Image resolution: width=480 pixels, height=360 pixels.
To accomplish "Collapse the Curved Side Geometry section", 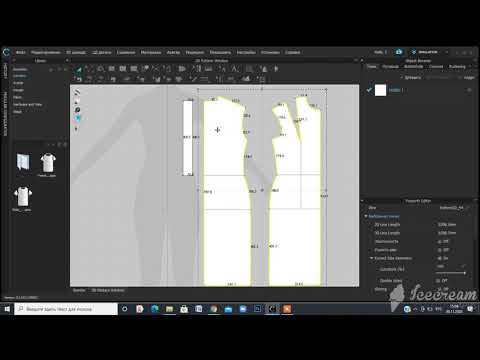I will click(372, 258).
